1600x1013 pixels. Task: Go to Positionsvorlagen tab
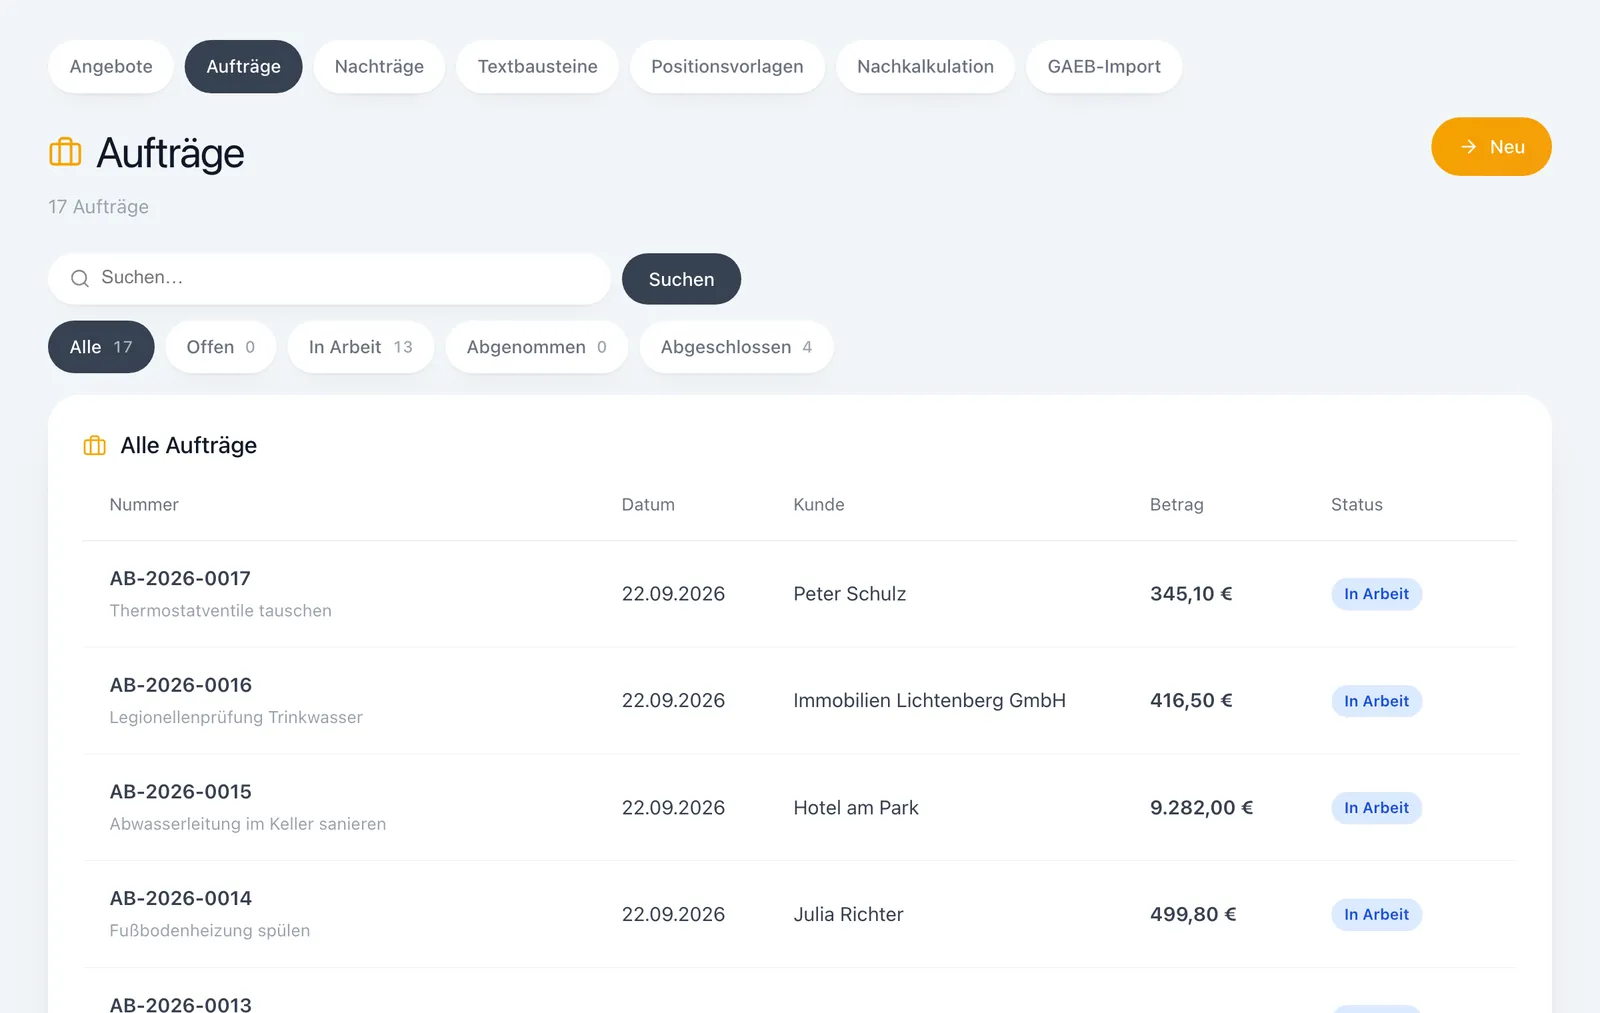click(727, 67)
